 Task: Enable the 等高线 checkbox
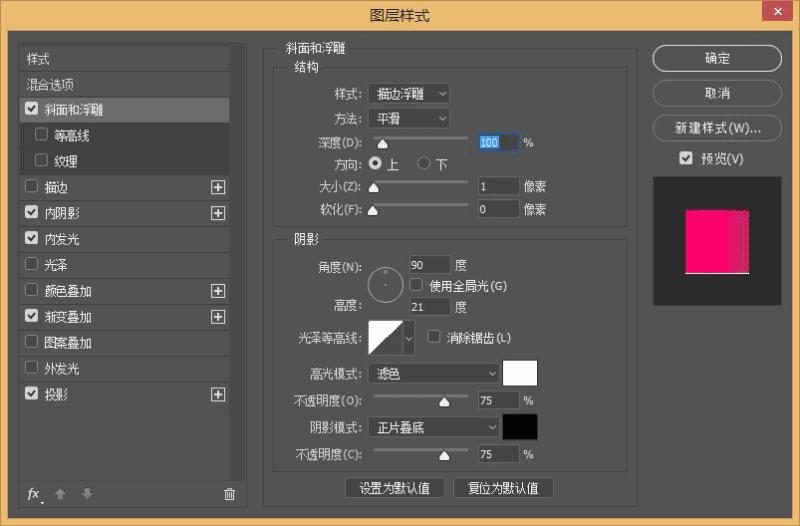point(41,135)
